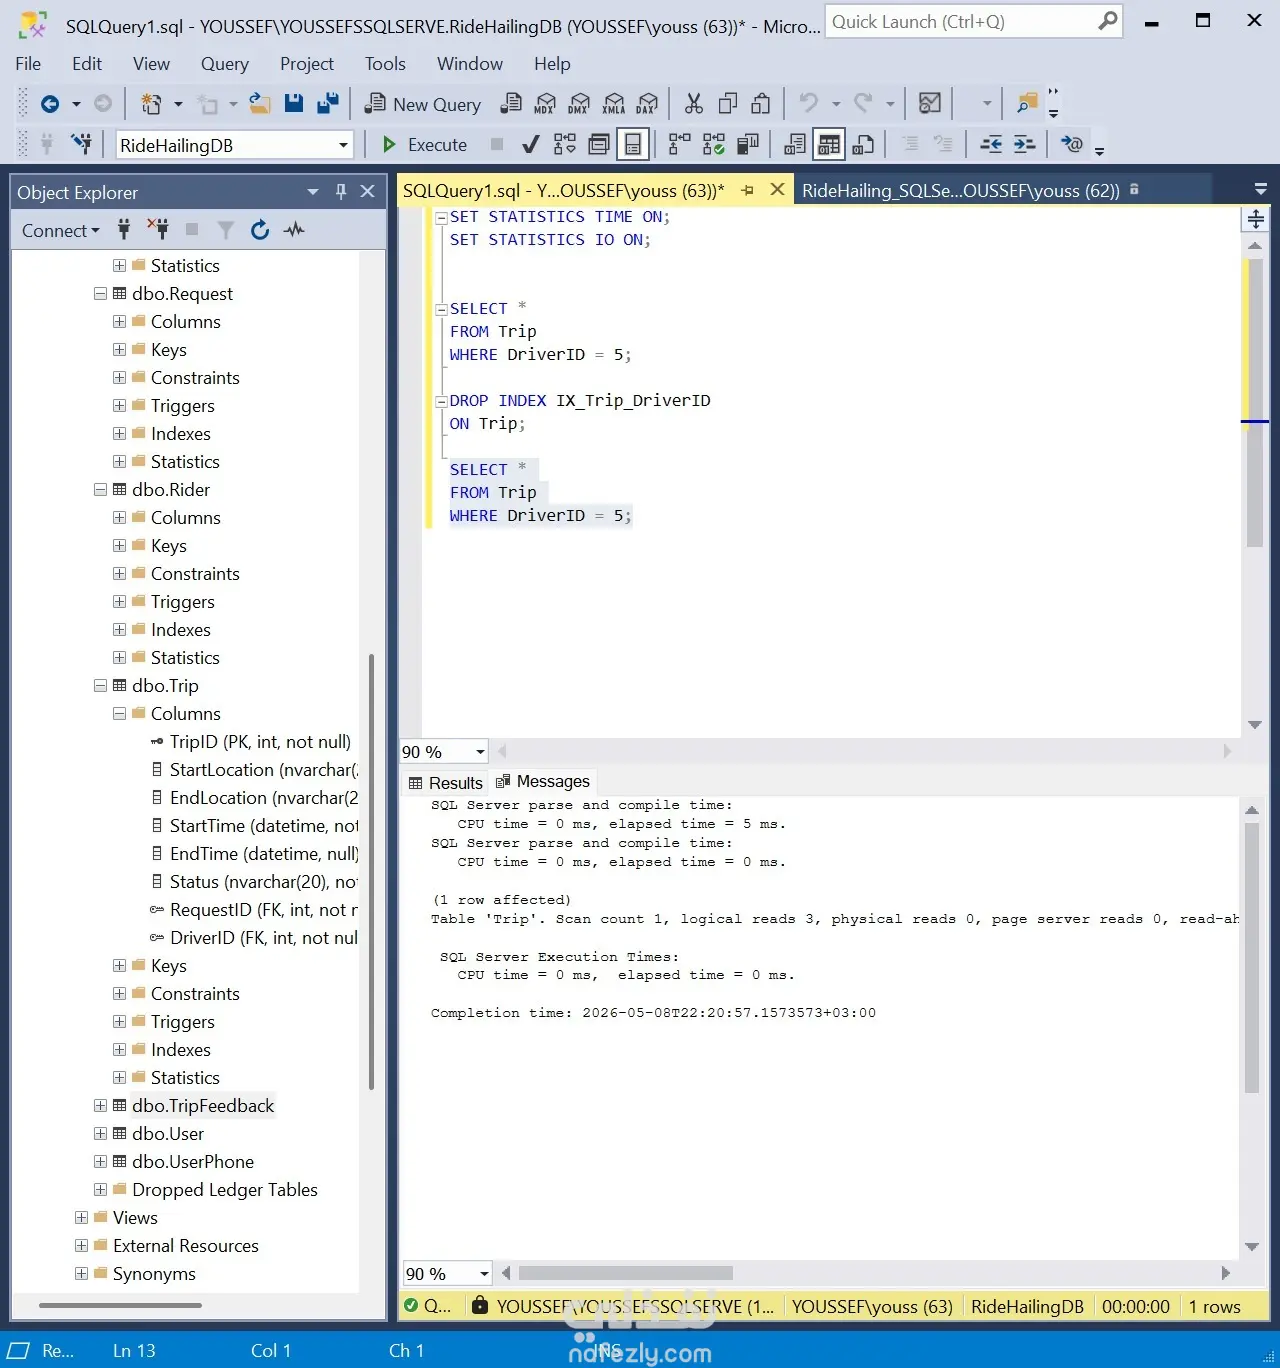Close the Object Explorer panel
The width and height of the screenshot is (1280, 1368).
pyautogui.click(x=368, y=191)
